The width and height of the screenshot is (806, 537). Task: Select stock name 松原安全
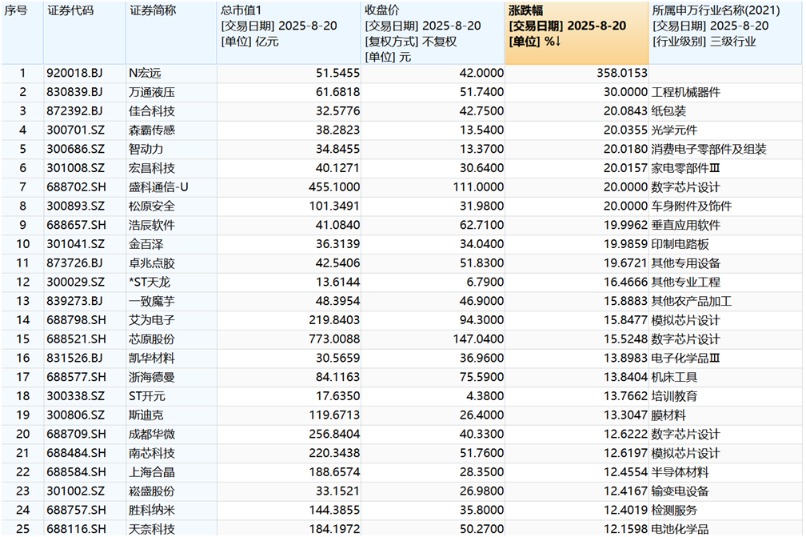[152, 206]
